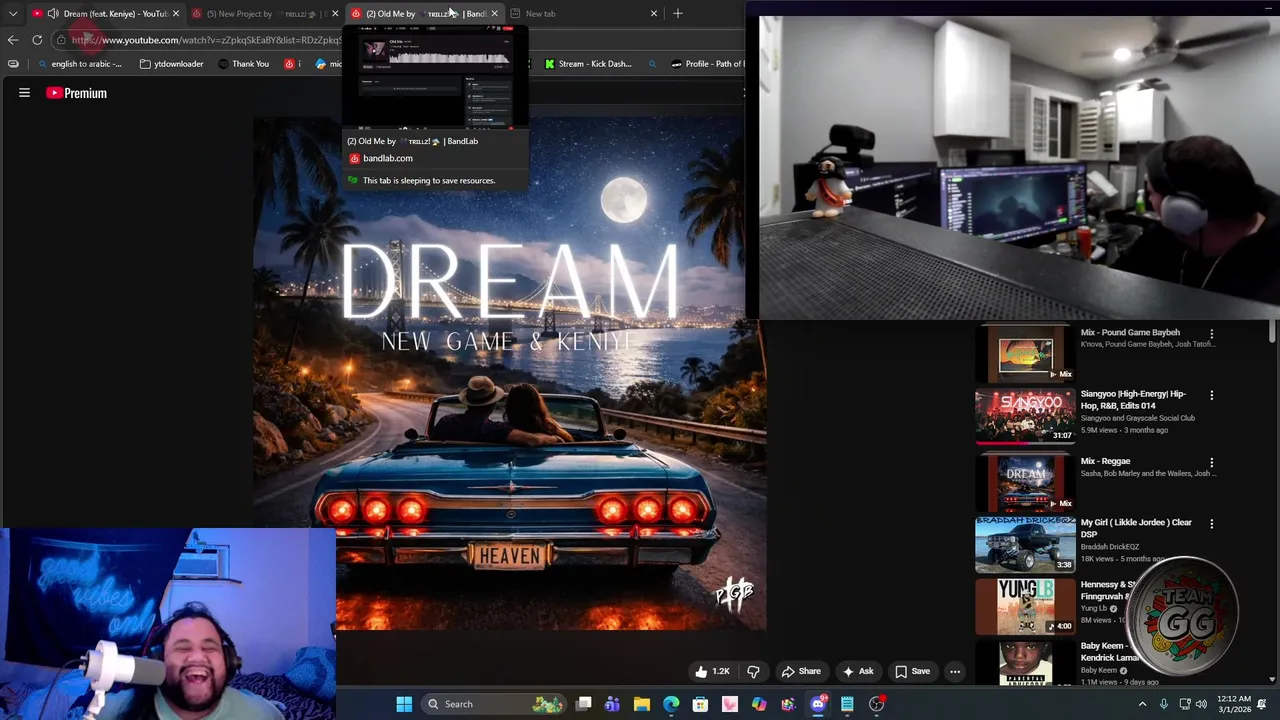The height and width of the screenshot is (720, 1280).
Task: Open the Ask AI button
Action: pyautogui.click(x=858, y=672)
